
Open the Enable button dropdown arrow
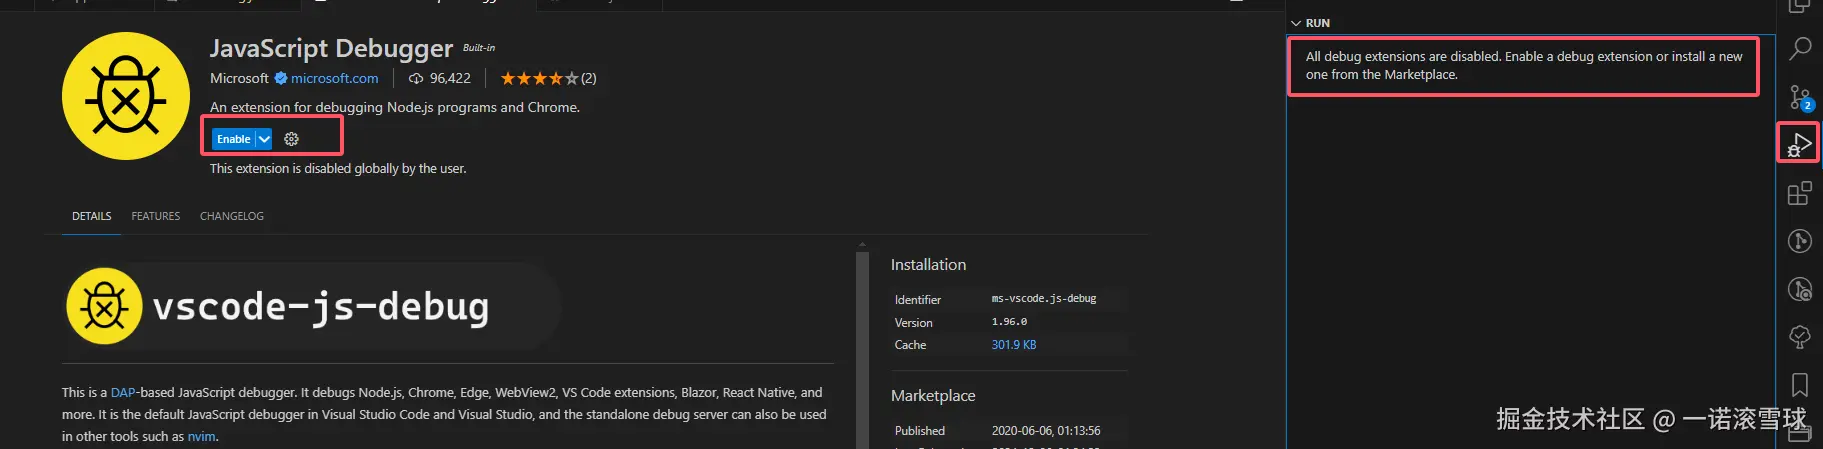click(264, 139)
